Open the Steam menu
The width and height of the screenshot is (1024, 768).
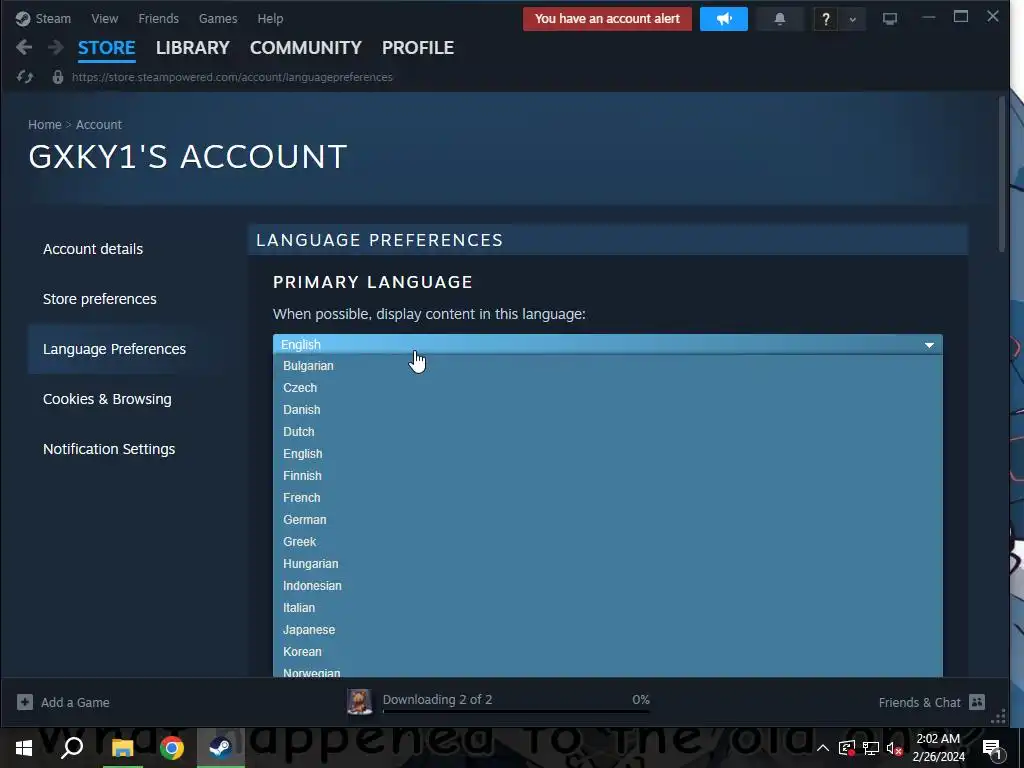53,18
